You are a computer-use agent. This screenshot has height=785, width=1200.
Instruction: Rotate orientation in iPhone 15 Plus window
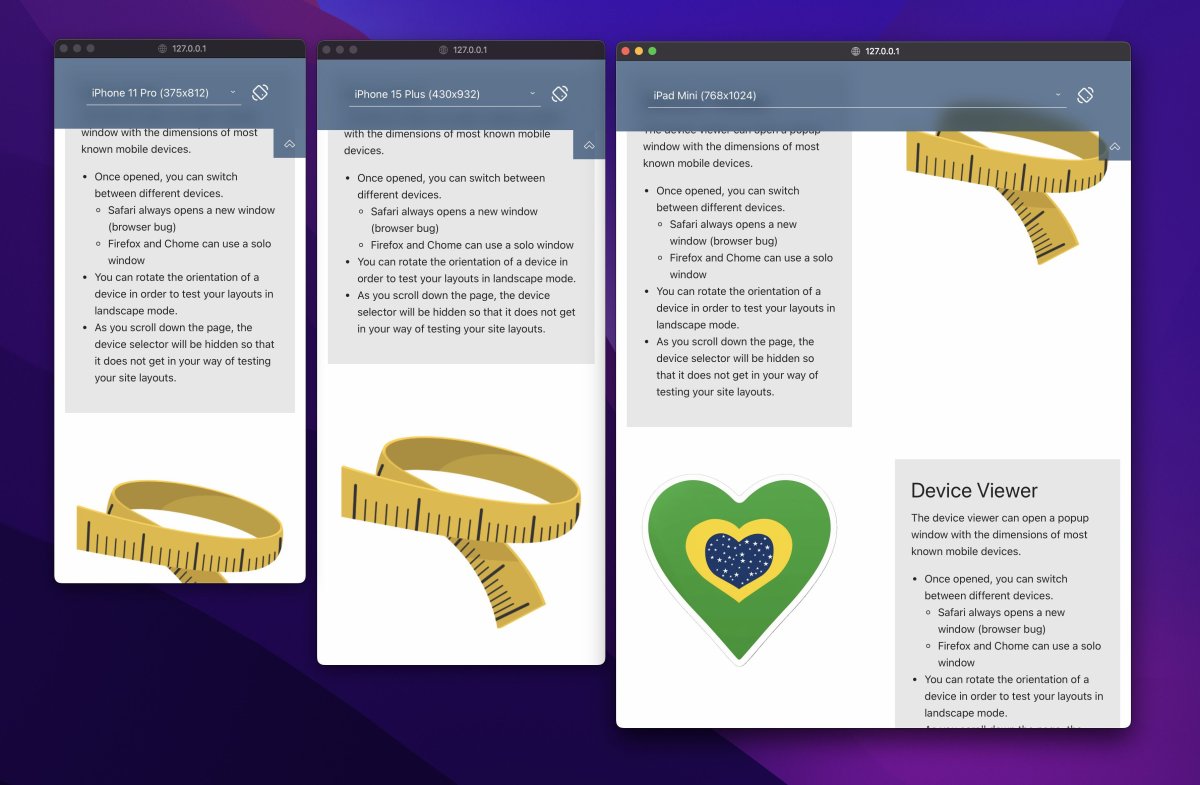point(560,93)
